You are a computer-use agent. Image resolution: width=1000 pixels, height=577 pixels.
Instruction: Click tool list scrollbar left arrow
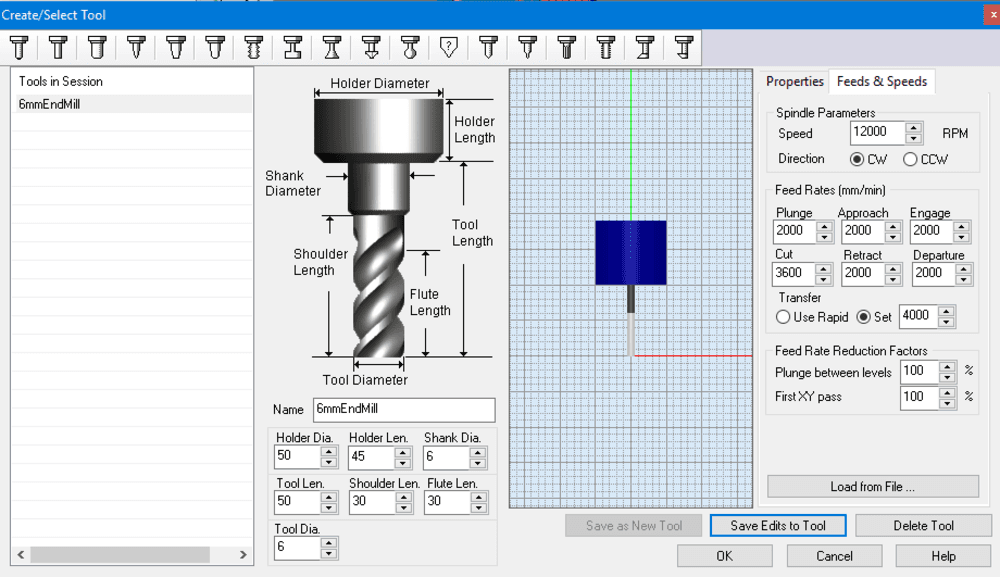pyautogui.click(x=21, y=555)
